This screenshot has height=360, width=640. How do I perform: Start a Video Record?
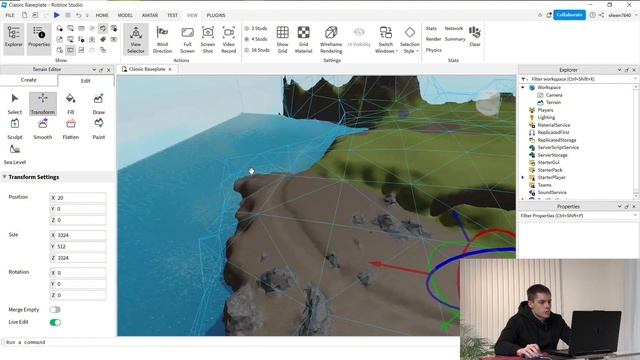229,39
